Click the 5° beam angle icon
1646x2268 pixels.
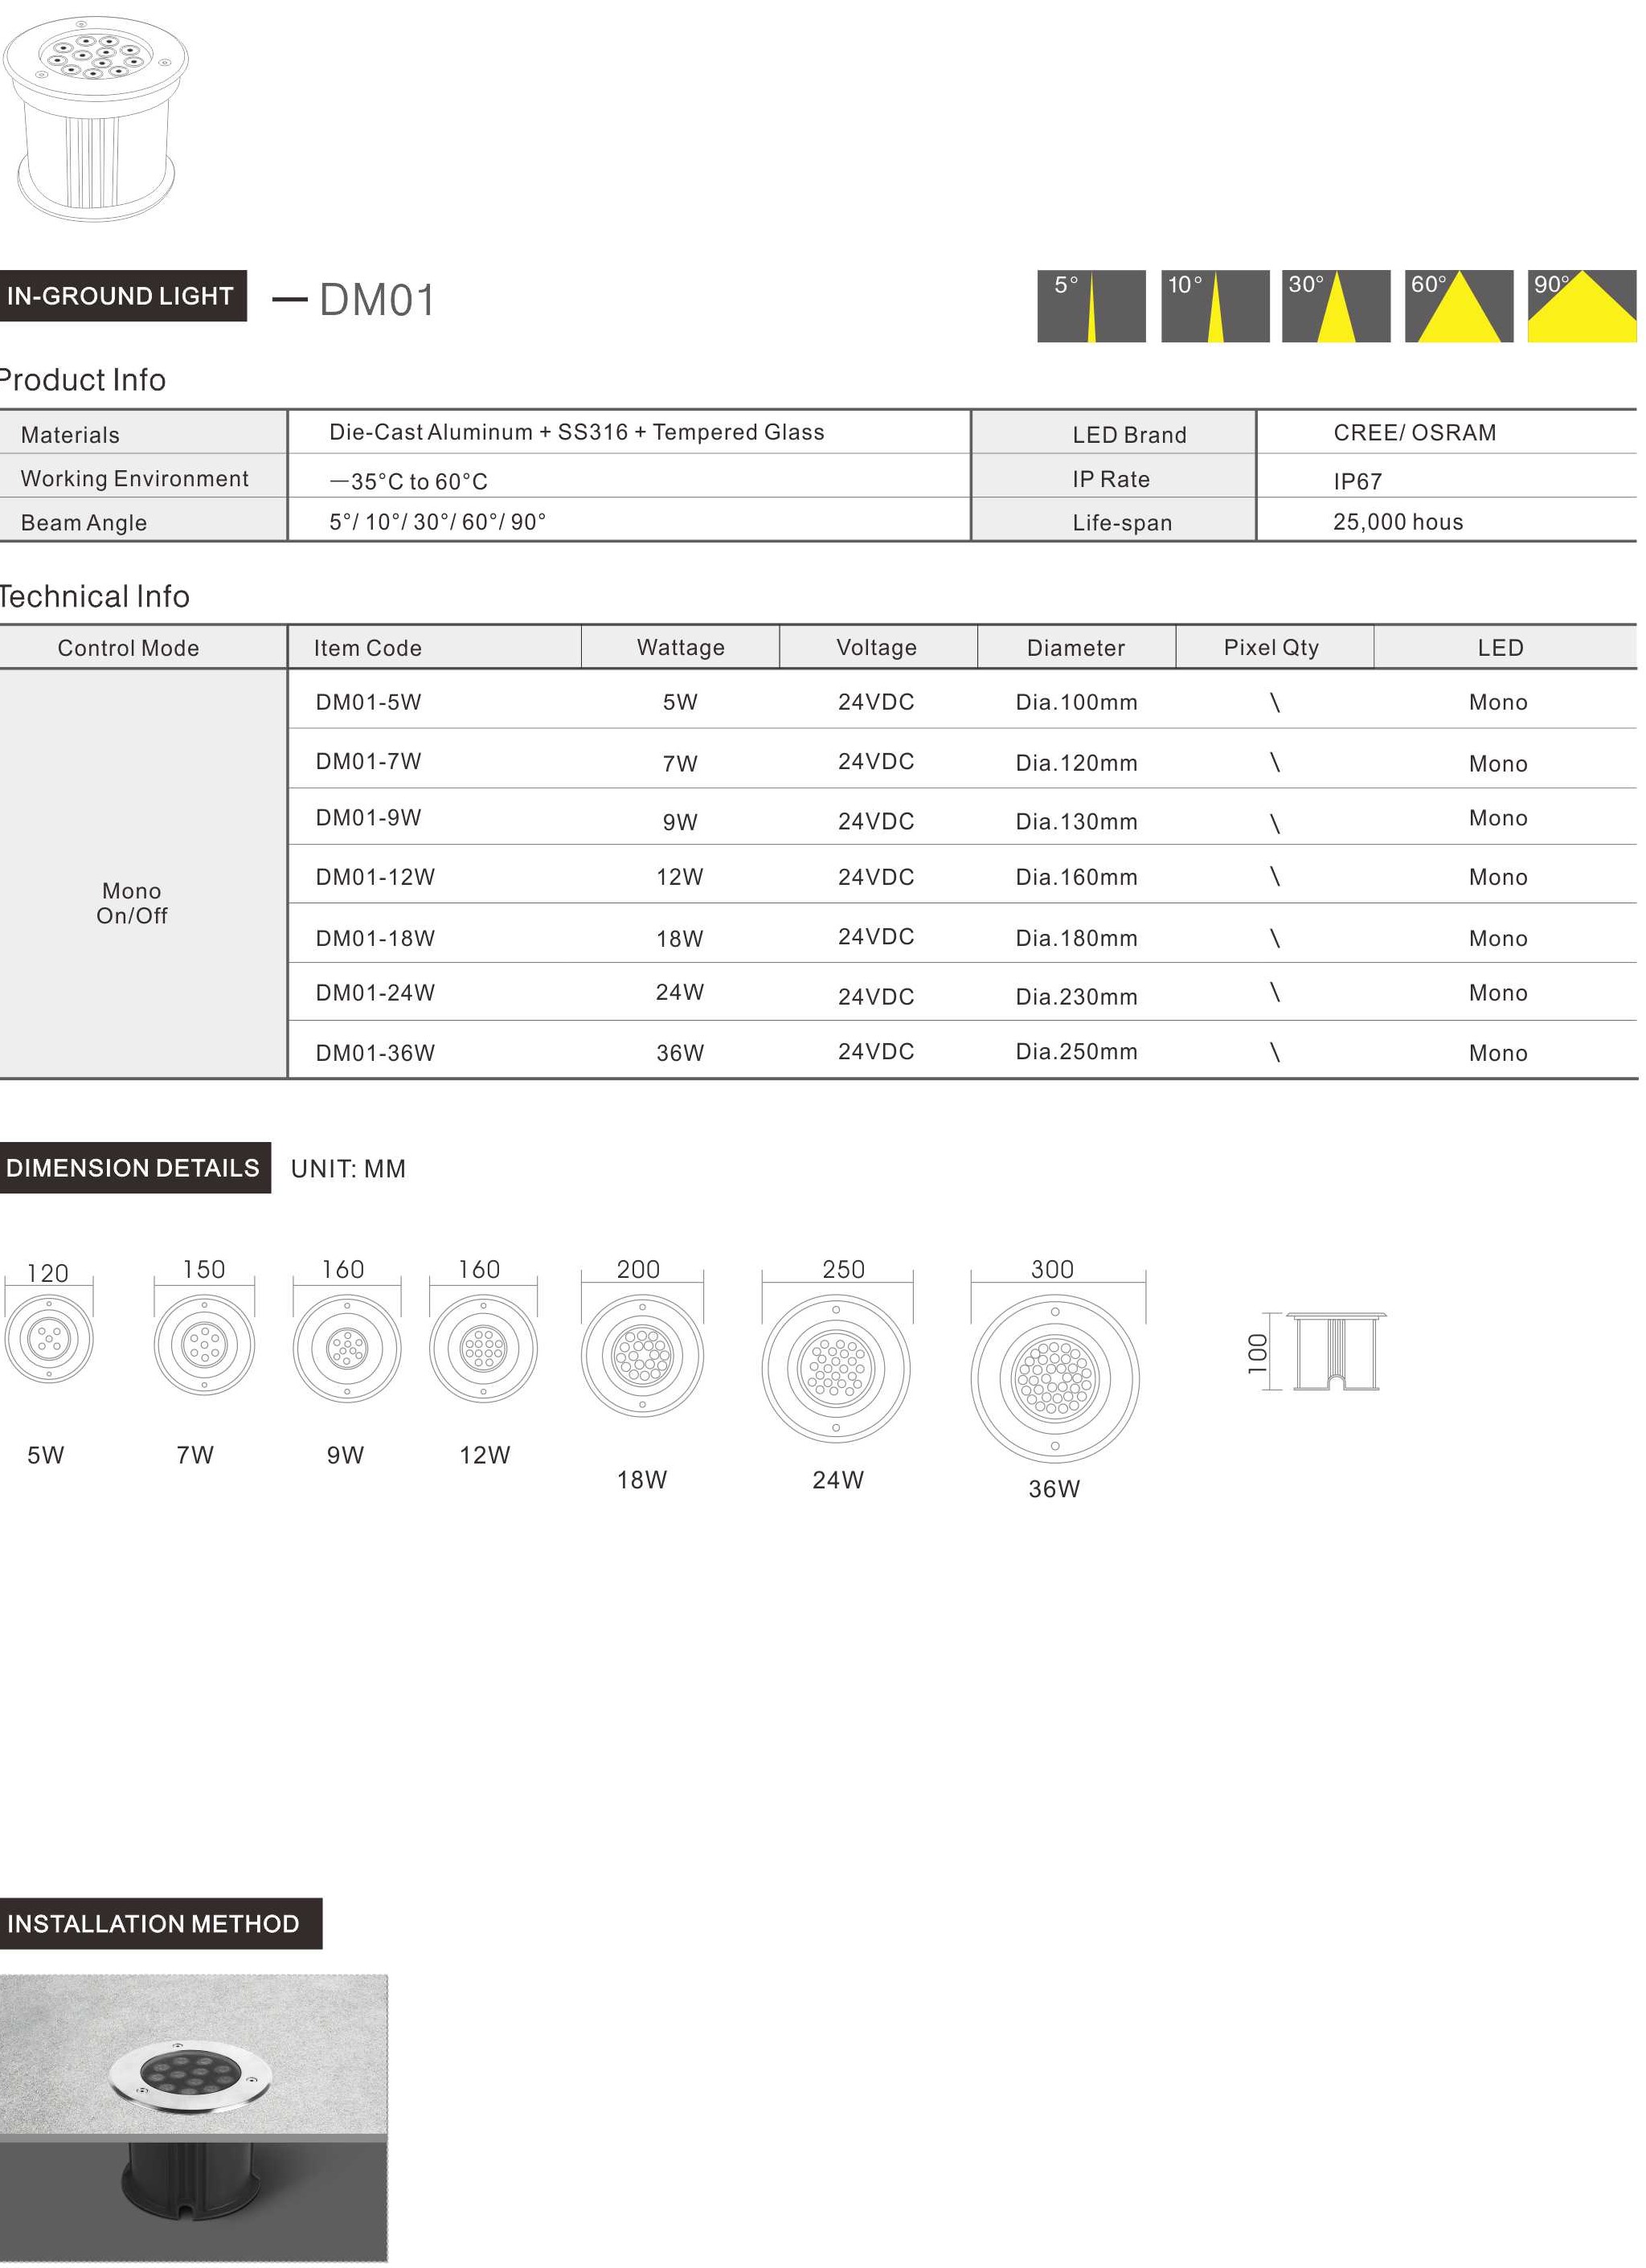point(1091,306)
